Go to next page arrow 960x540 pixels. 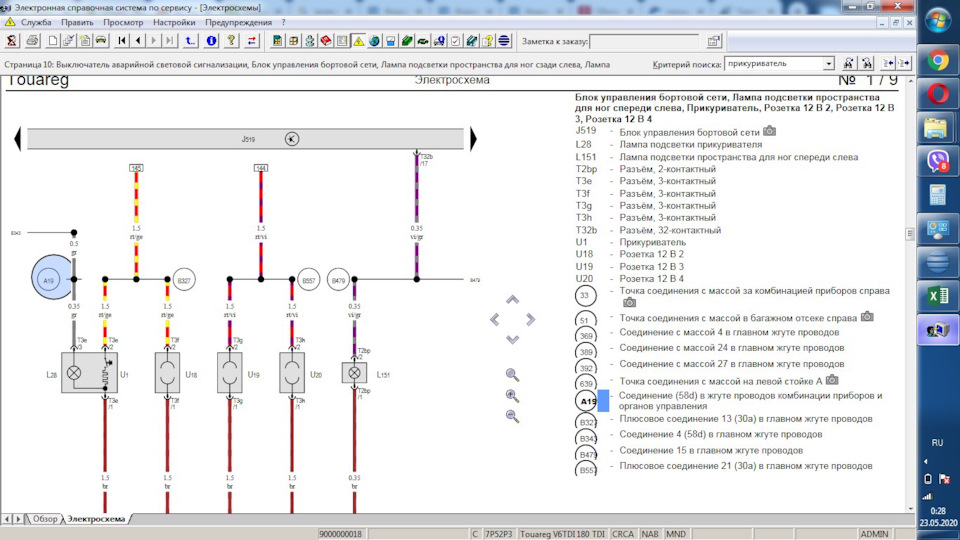click(154, 41)
